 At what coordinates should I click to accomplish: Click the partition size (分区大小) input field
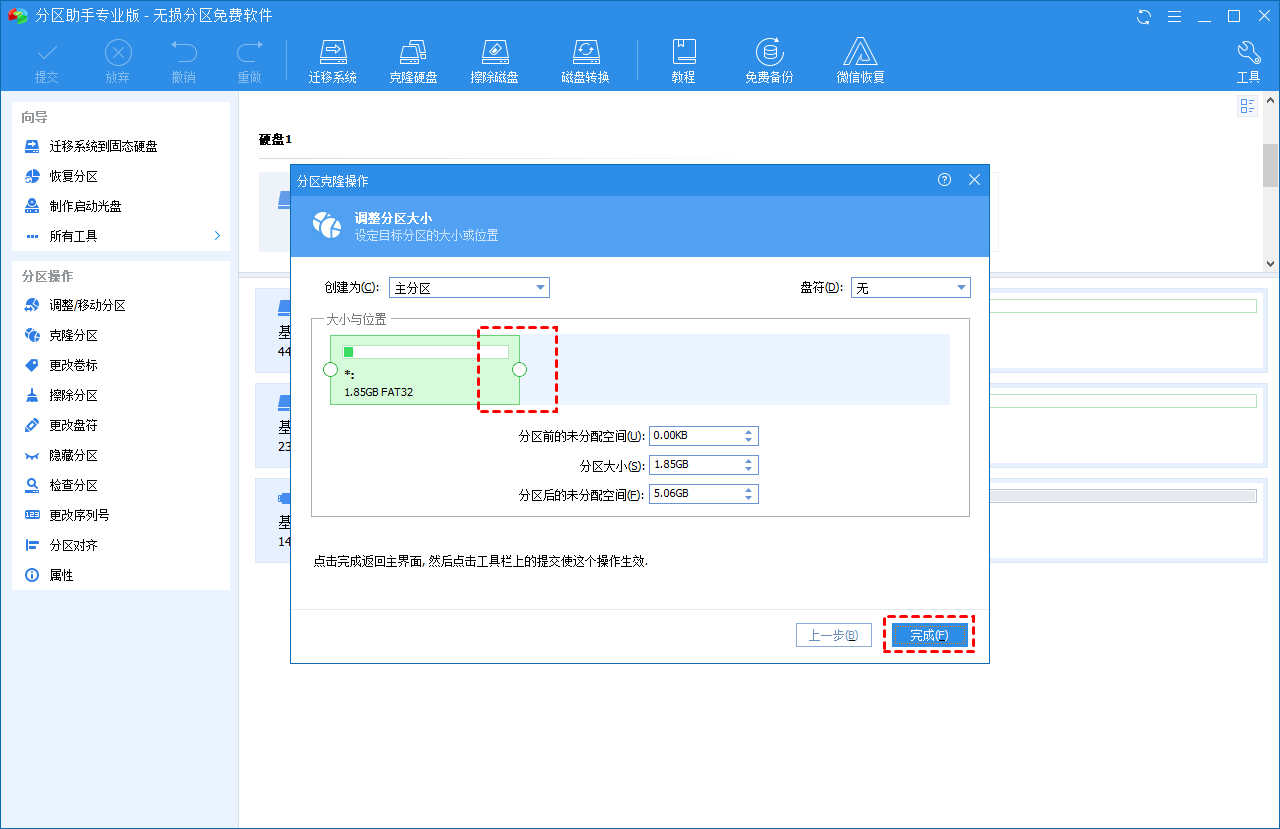pos(695,466)
